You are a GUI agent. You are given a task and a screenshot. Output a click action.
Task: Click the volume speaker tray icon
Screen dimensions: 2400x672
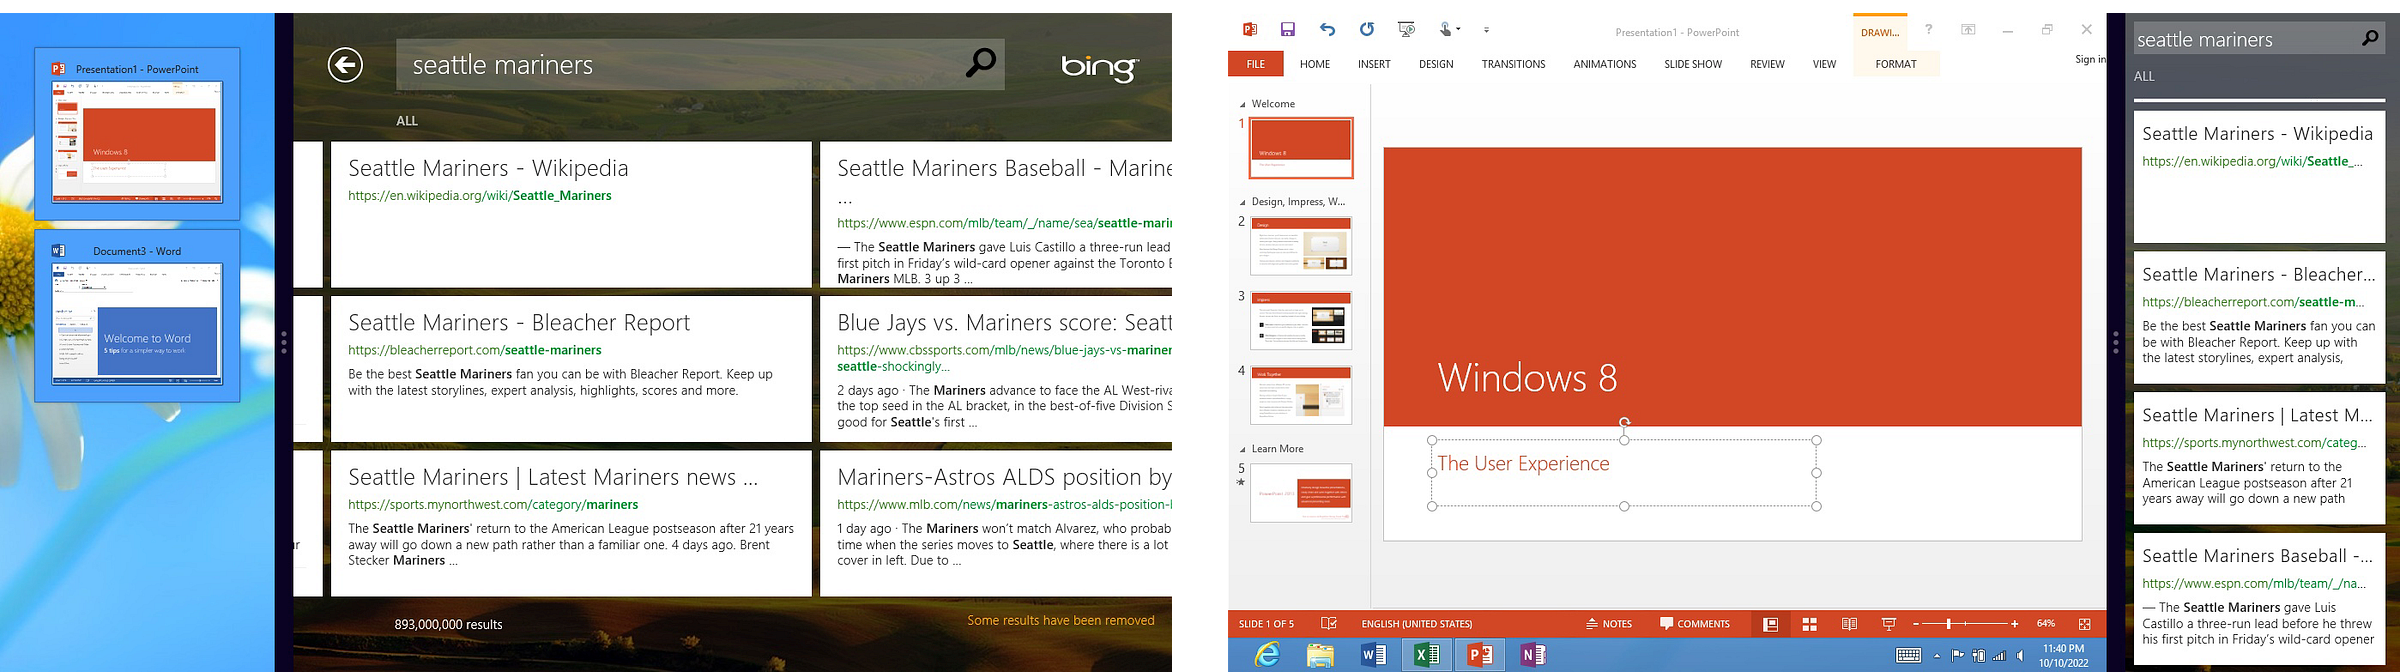click(2021, 656)
